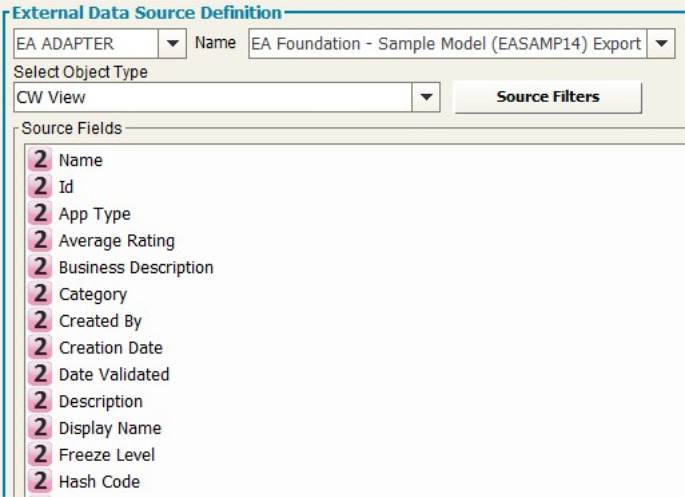Click the Business Description field icon
685x497 pixels.
(41, 268)
